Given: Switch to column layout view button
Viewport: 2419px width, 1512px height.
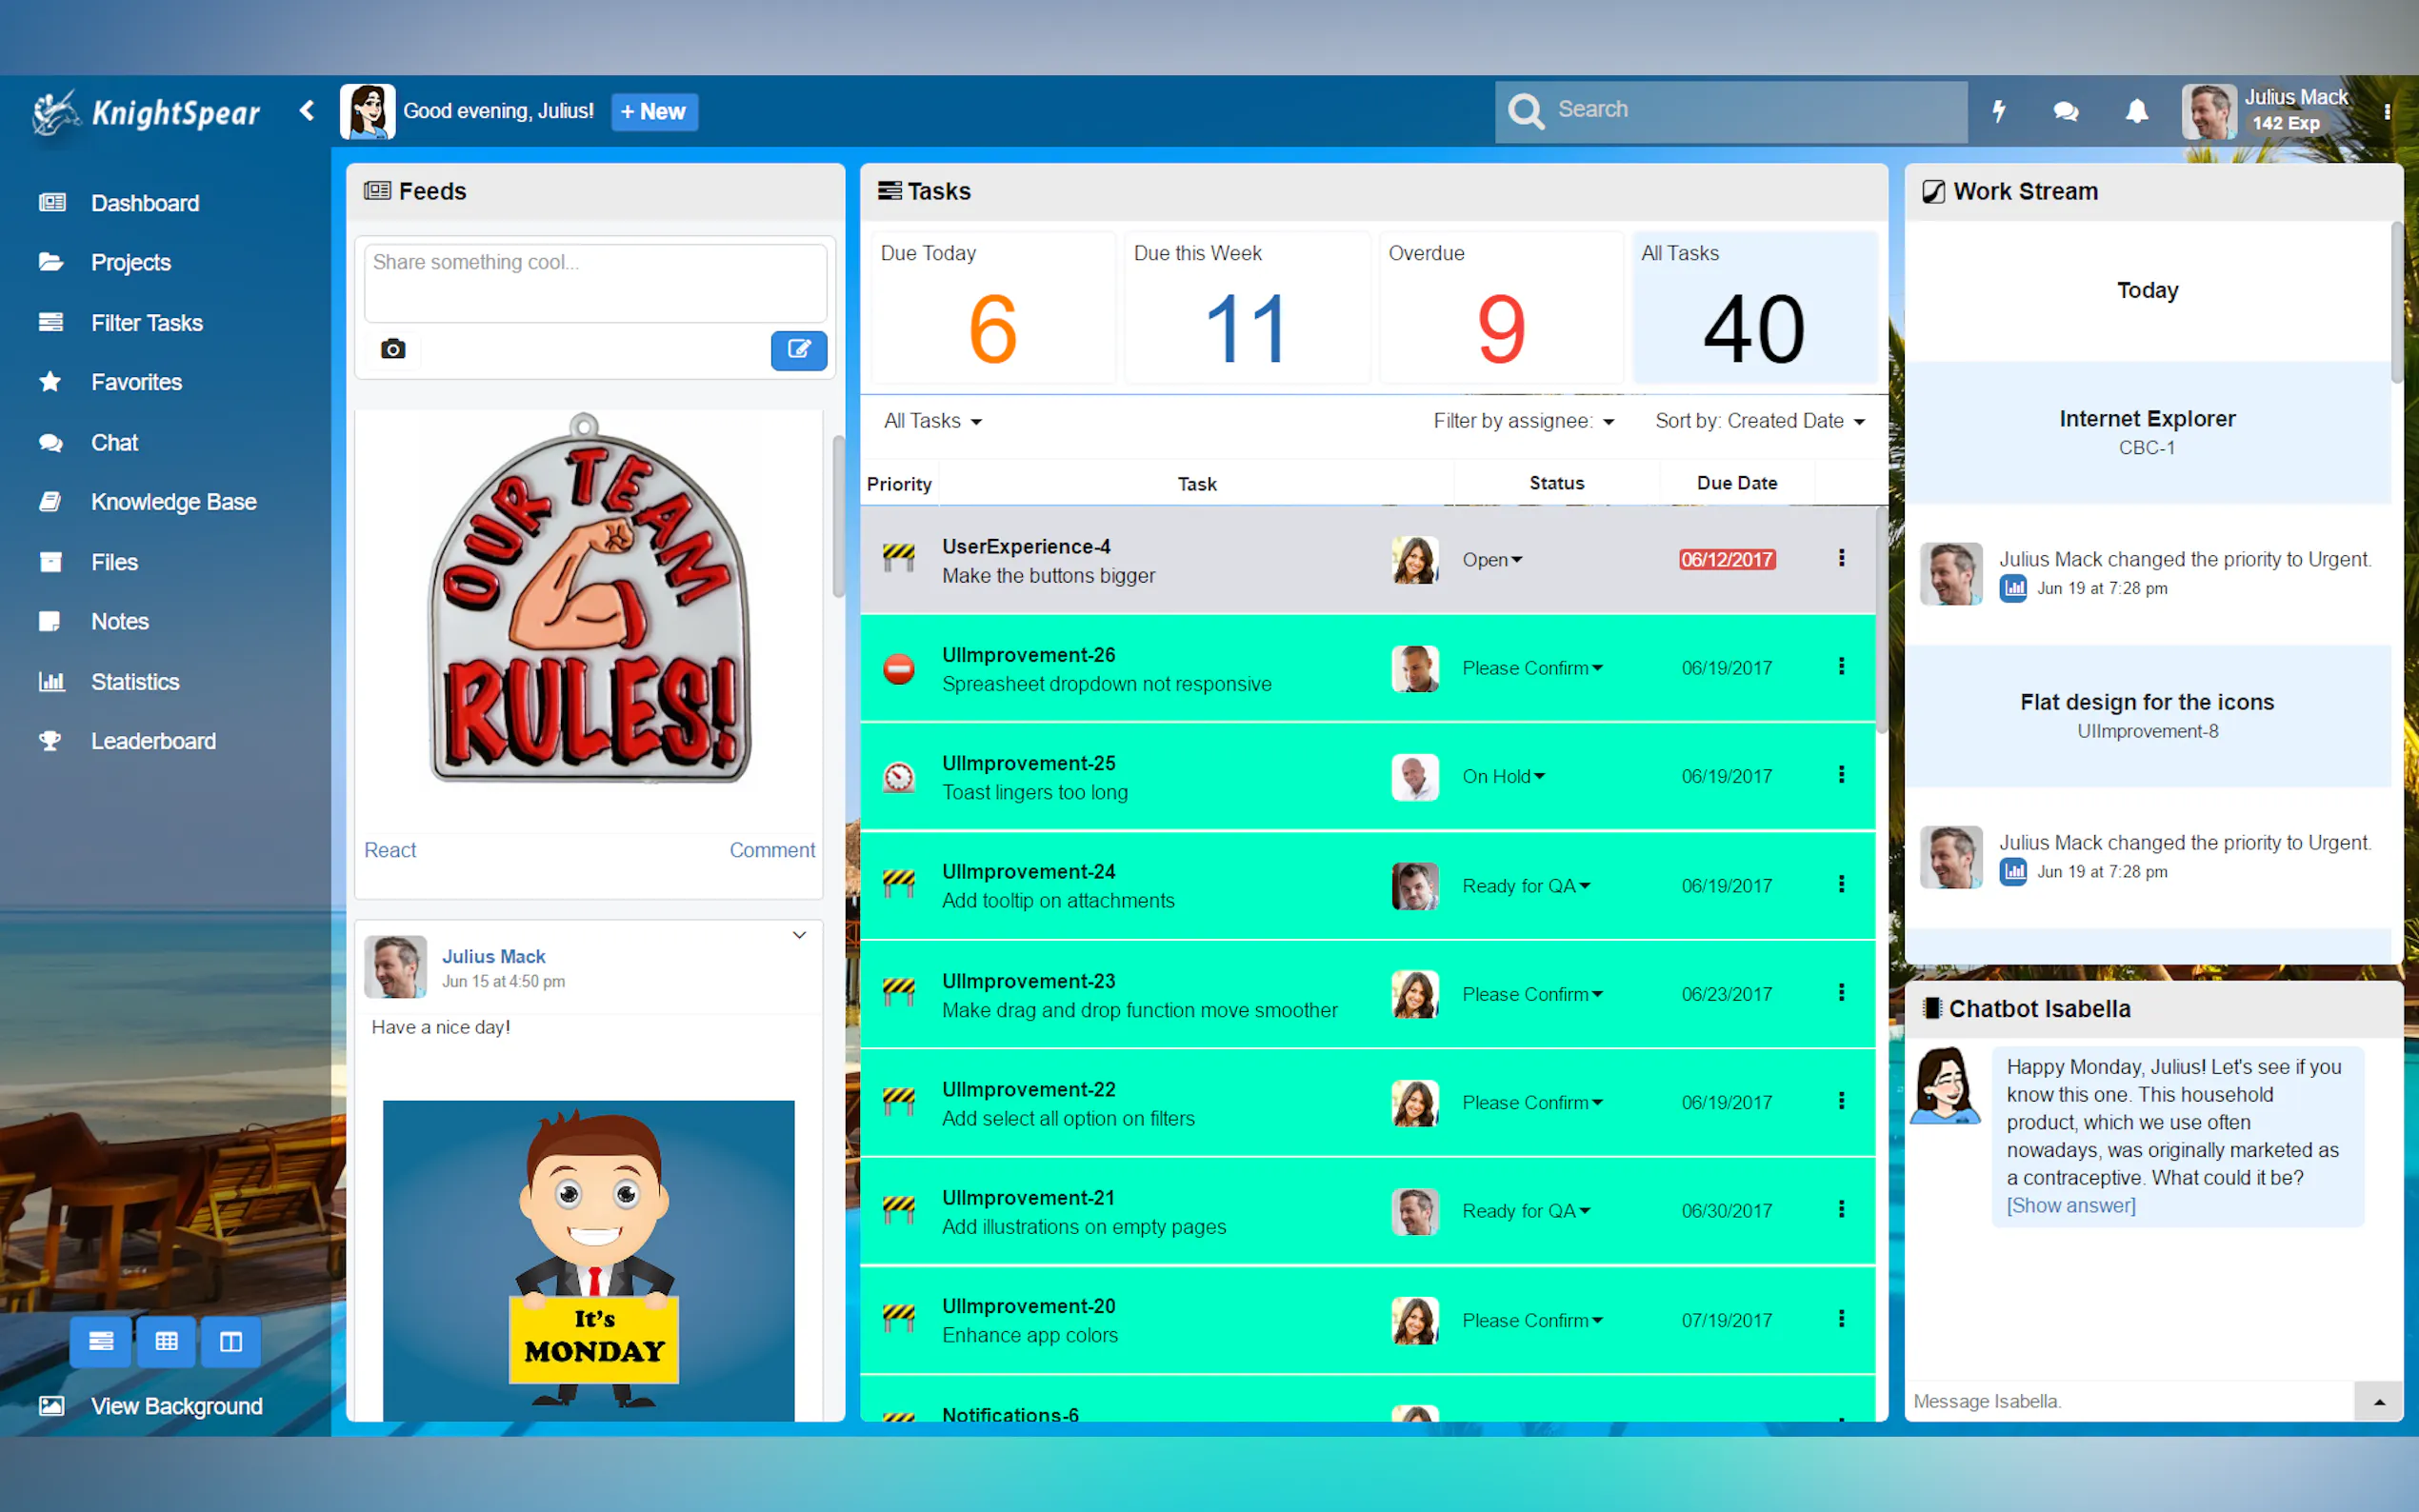Looking at the screenshot, I should tap(231, 1341).
